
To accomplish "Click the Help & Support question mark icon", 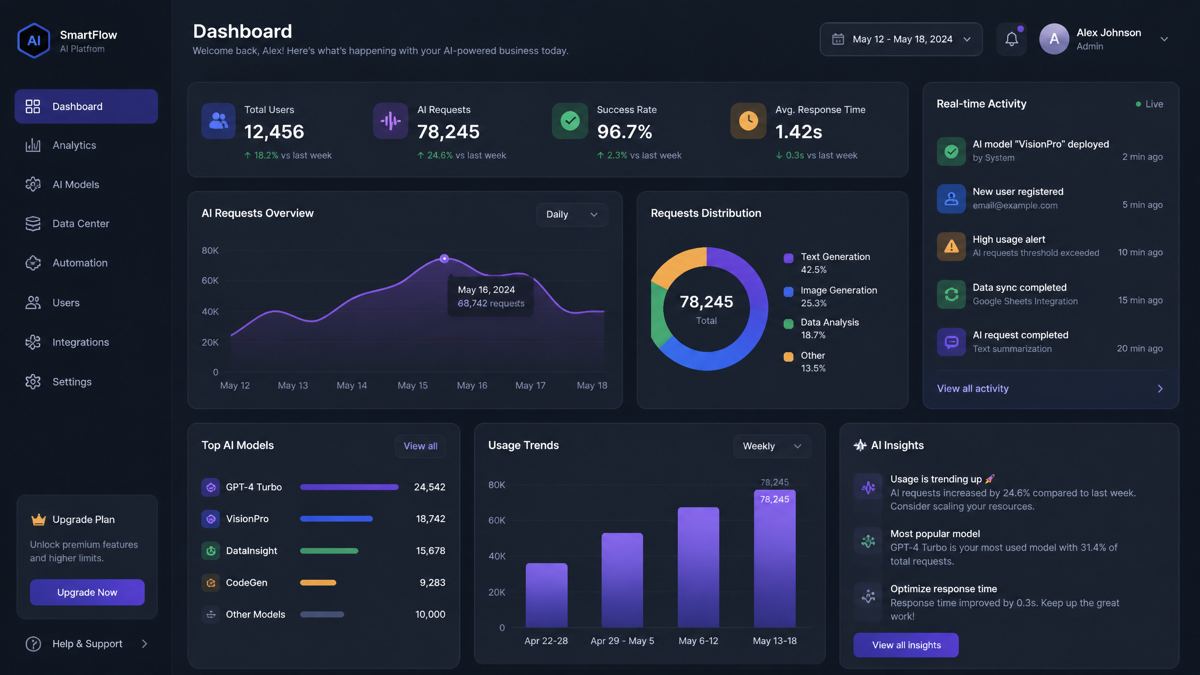I will (x=33, y=644).
